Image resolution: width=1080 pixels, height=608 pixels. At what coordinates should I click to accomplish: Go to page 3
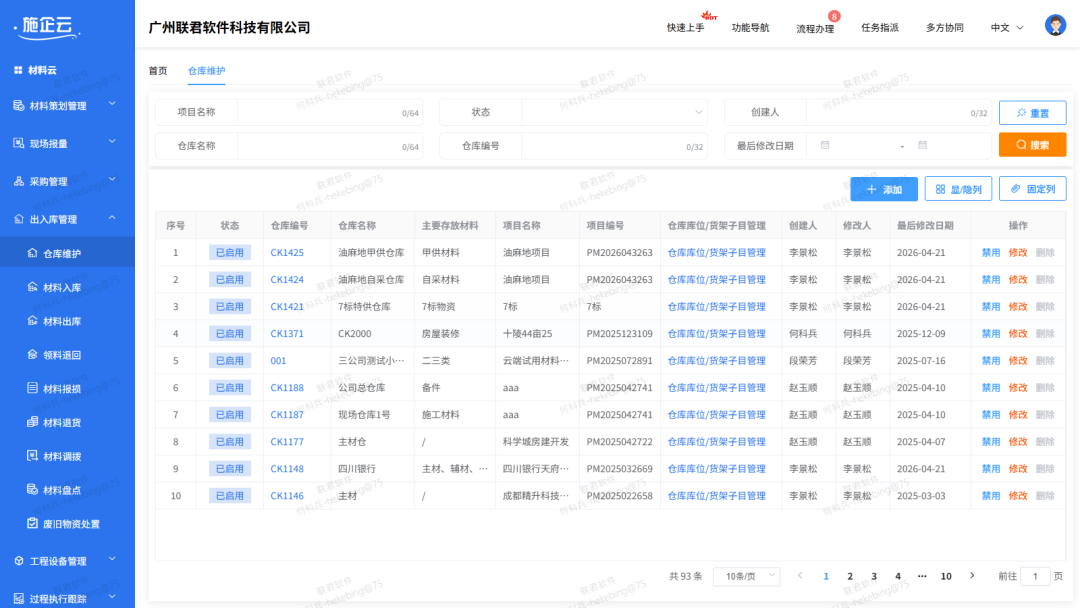(x=874, y=576)
